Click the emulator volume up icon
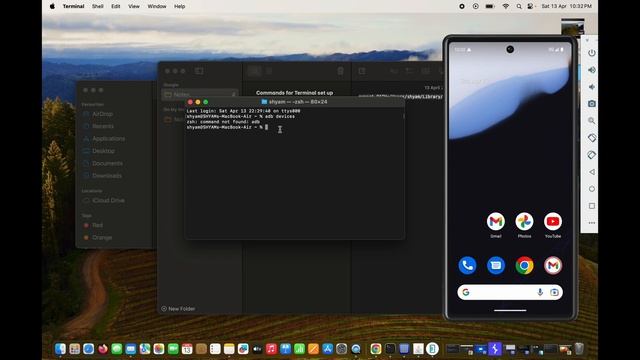640x360 pixels. [591, 70]
